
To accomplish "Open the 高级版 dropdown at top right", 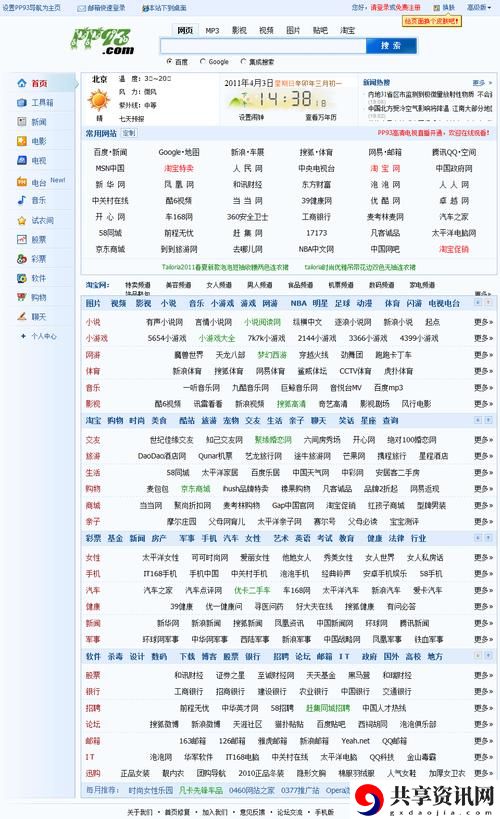I will coord(479,8).
